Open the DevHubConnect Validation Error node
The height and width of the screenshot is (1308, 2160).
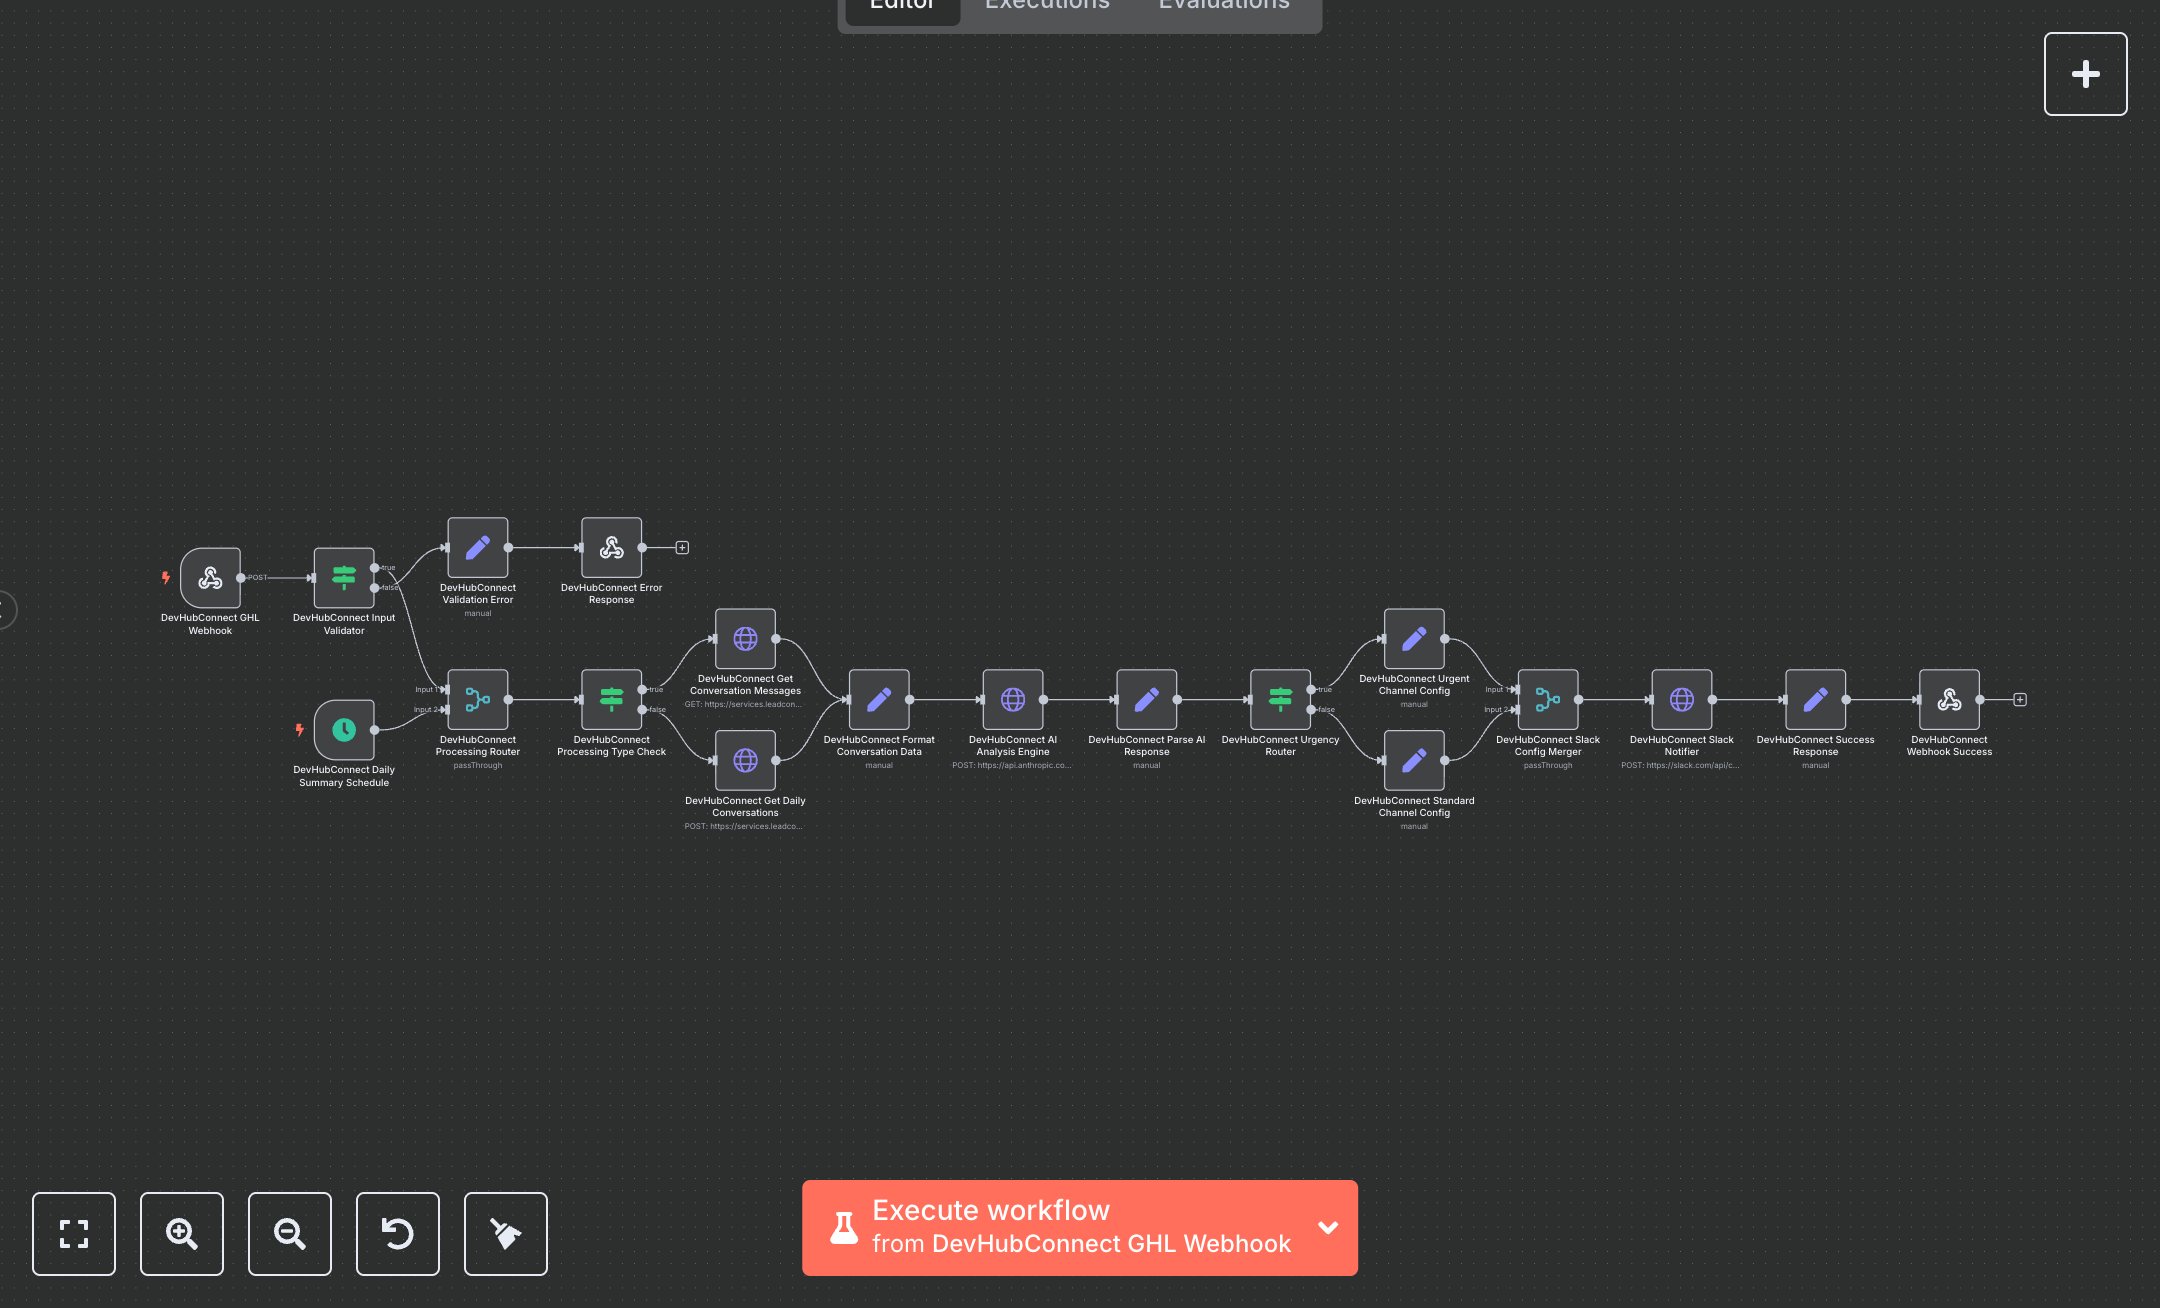pos(477,547)
